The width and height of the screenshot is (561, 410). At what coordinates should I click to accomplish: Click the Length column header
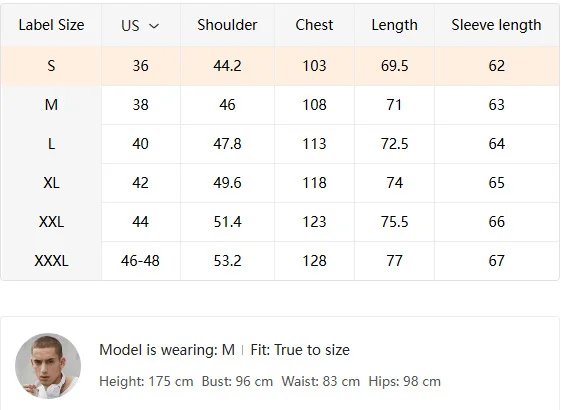(x=394, y=25)
